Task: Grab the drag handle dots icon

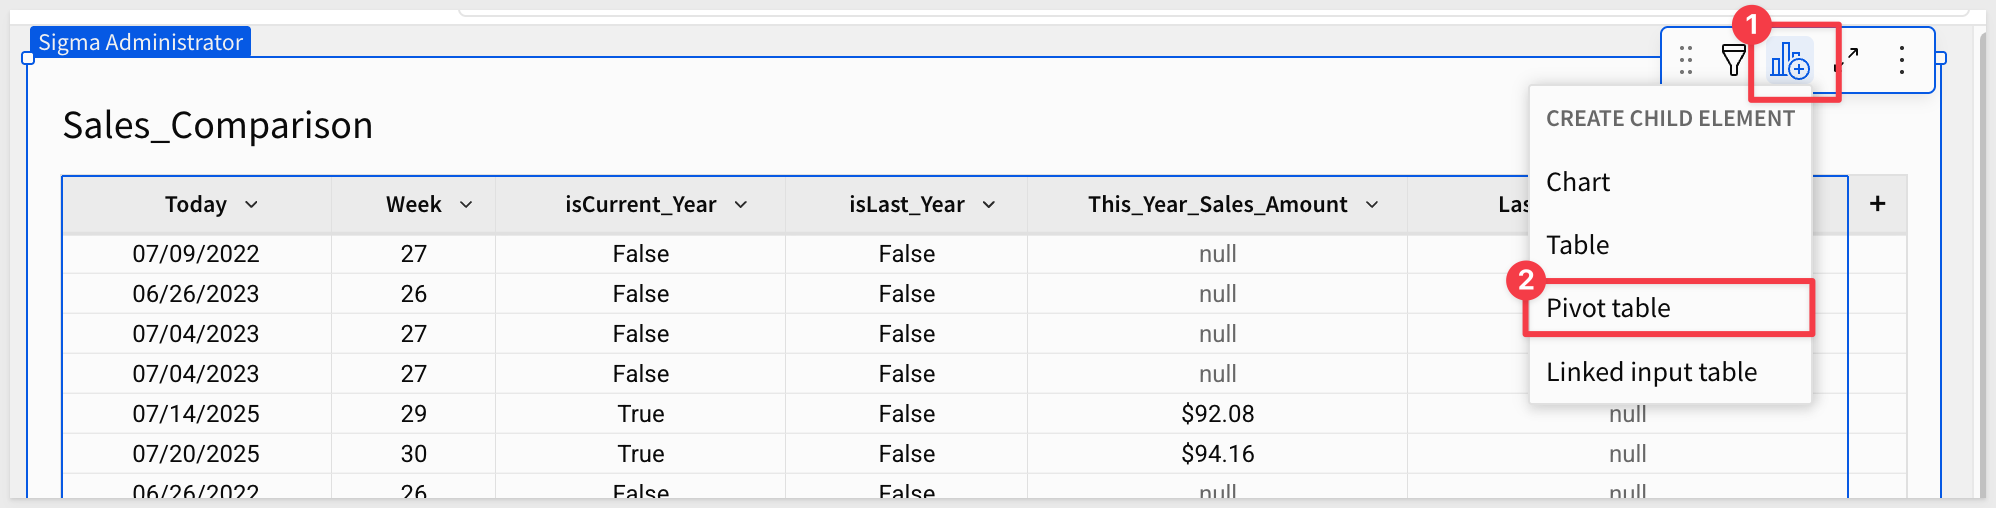Action: click(x=1686, y=60)
